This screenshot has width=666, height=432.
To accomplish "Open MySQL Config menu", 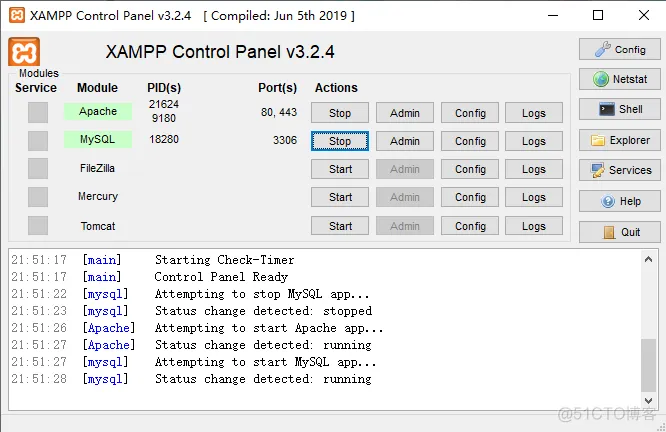I will pyautogui.click(x=470, y=141).
